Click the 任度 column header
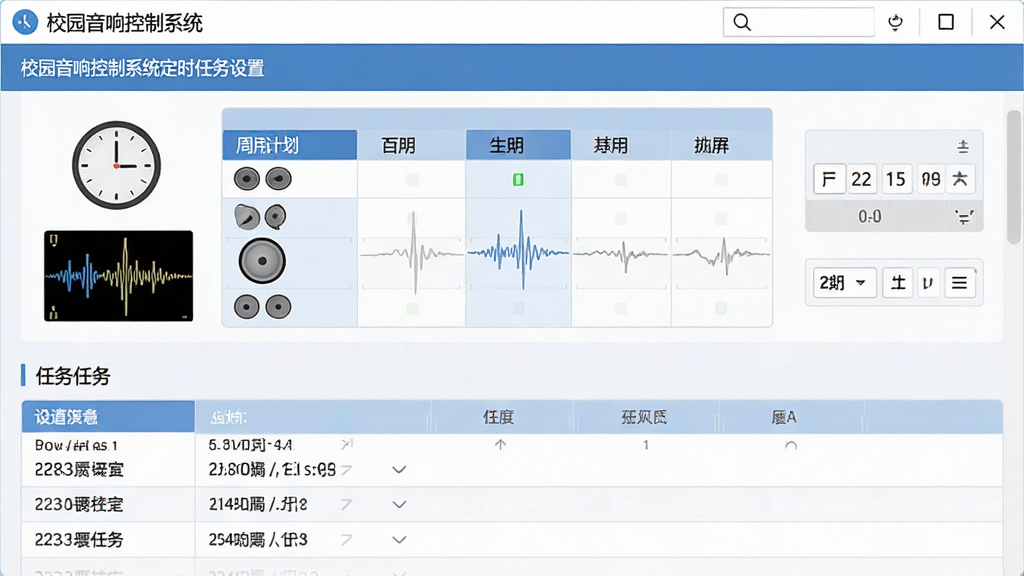The image size is (1024, 576). point(498,417)
